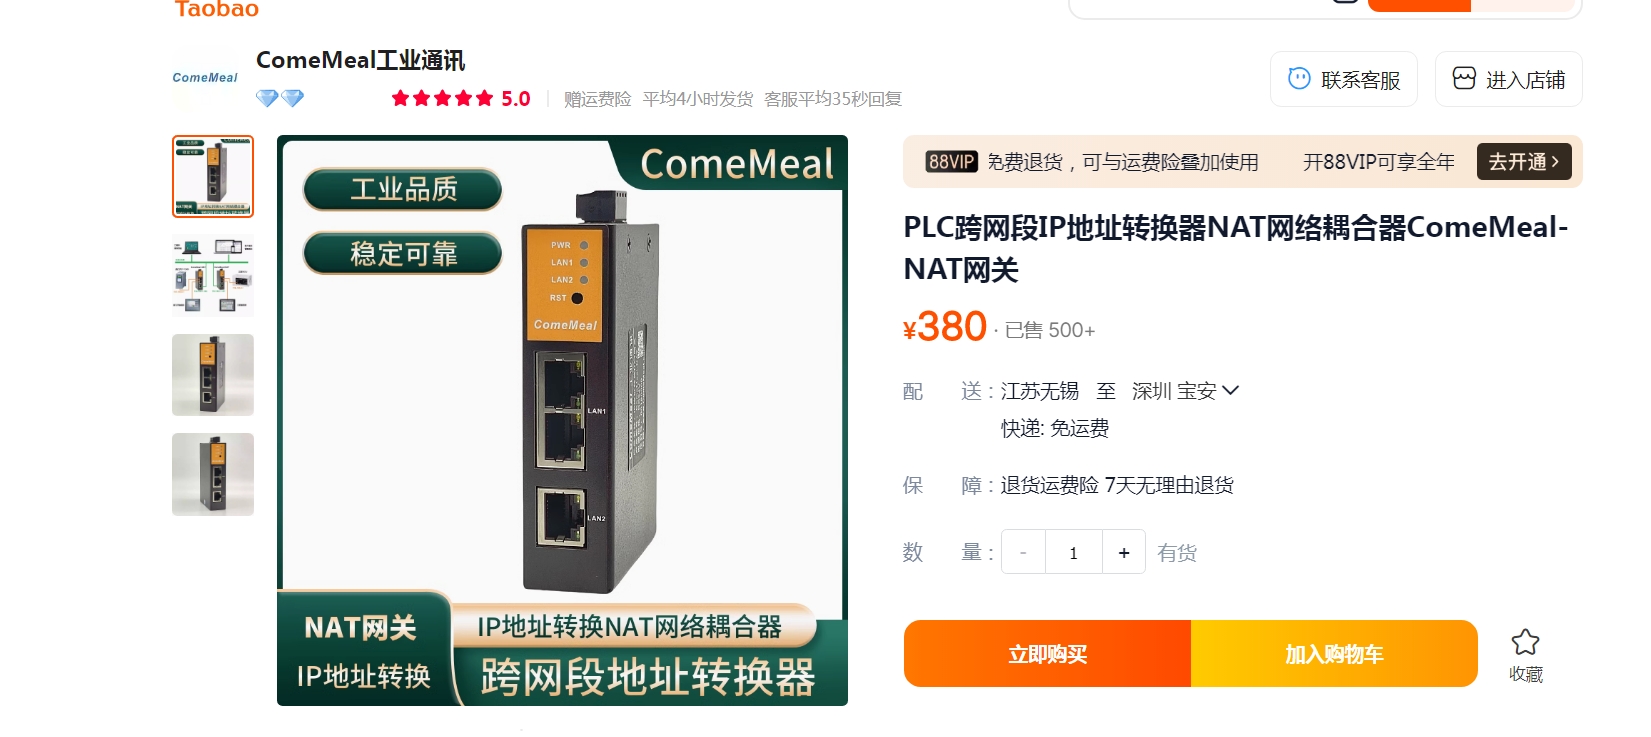Decrease quantity with minus button
Image resolution: width=1651 pixels, height=737 pixels.
pyautogui.click(x=1023, y=552)
